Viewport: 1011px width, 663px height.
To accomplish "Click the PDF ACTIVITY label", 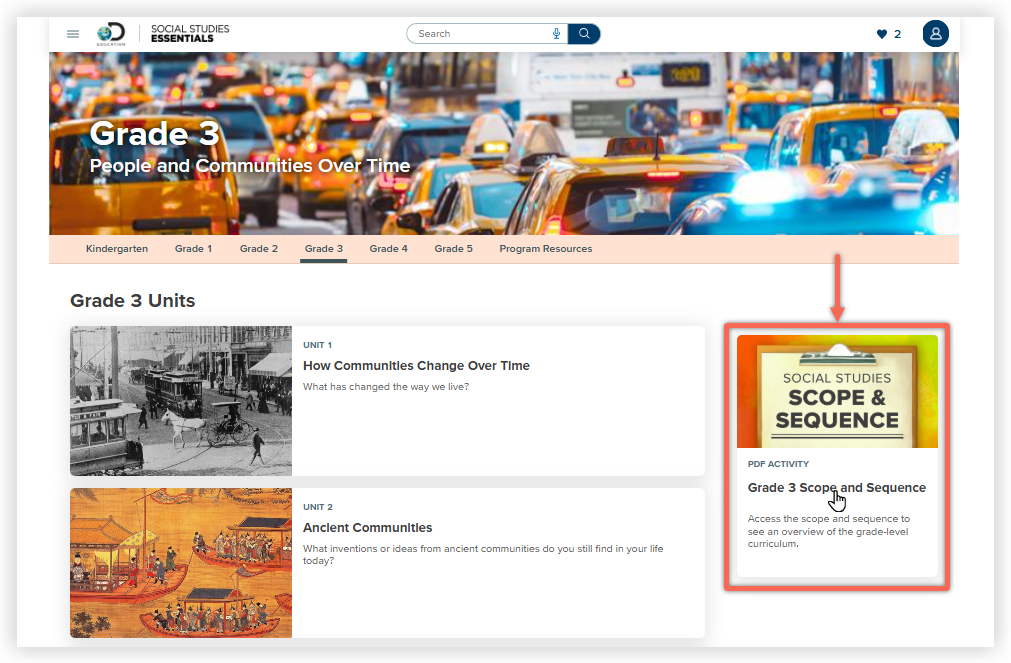I will [x=778, y=464].
